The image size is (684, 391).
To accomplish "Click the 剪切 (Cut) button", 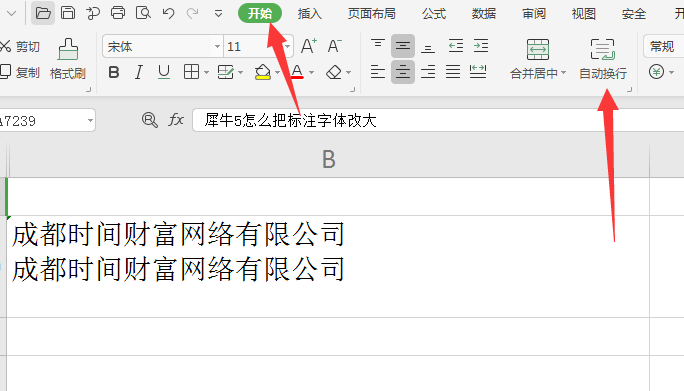I will point(20,46).
